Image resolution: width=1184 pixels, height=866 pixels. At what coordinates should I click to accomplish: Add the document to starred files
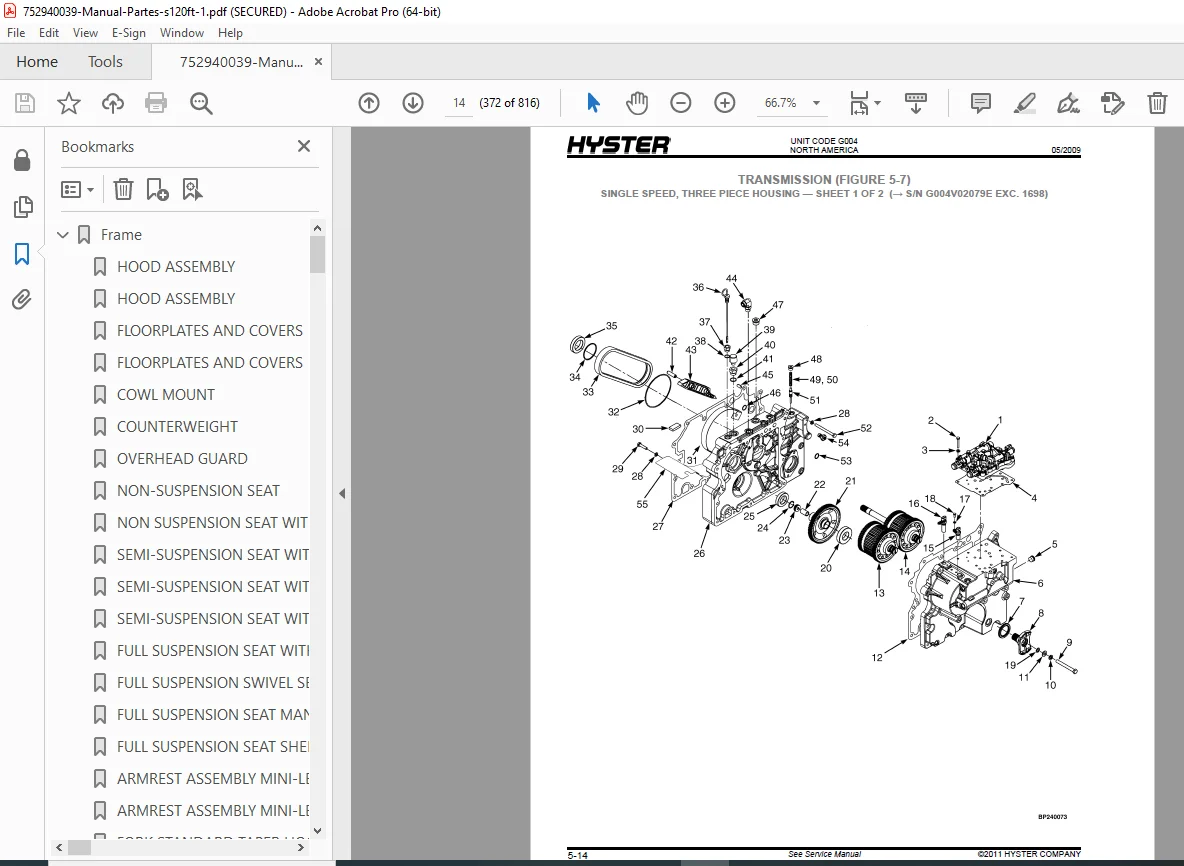coord(69,103)
